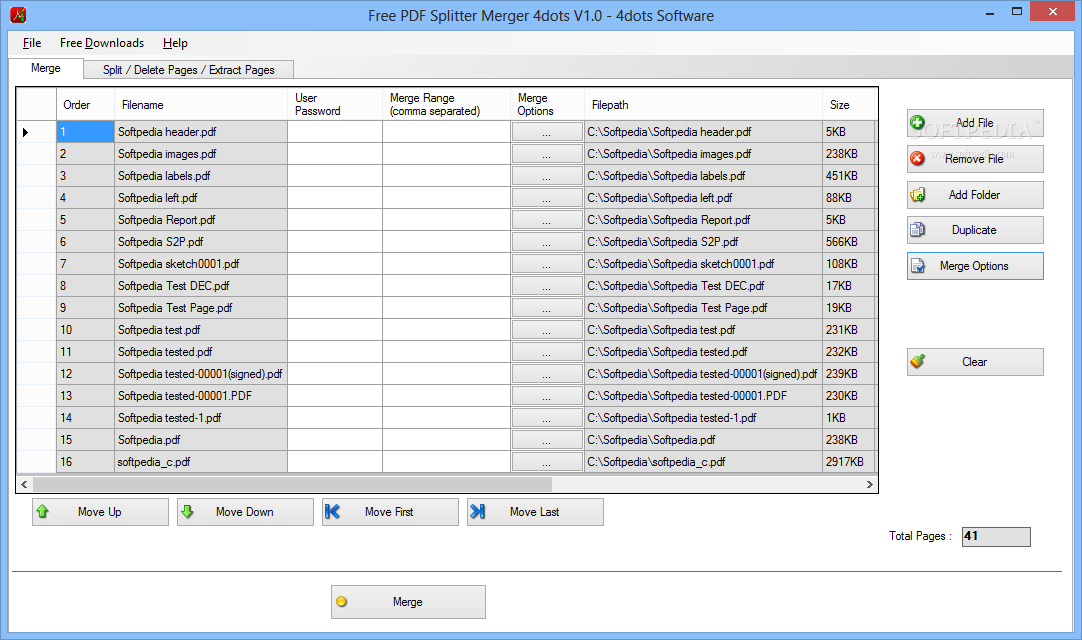Click the red app icon in title bar
This screenshot has width=1082, height=640.
(x=19, y=14)
